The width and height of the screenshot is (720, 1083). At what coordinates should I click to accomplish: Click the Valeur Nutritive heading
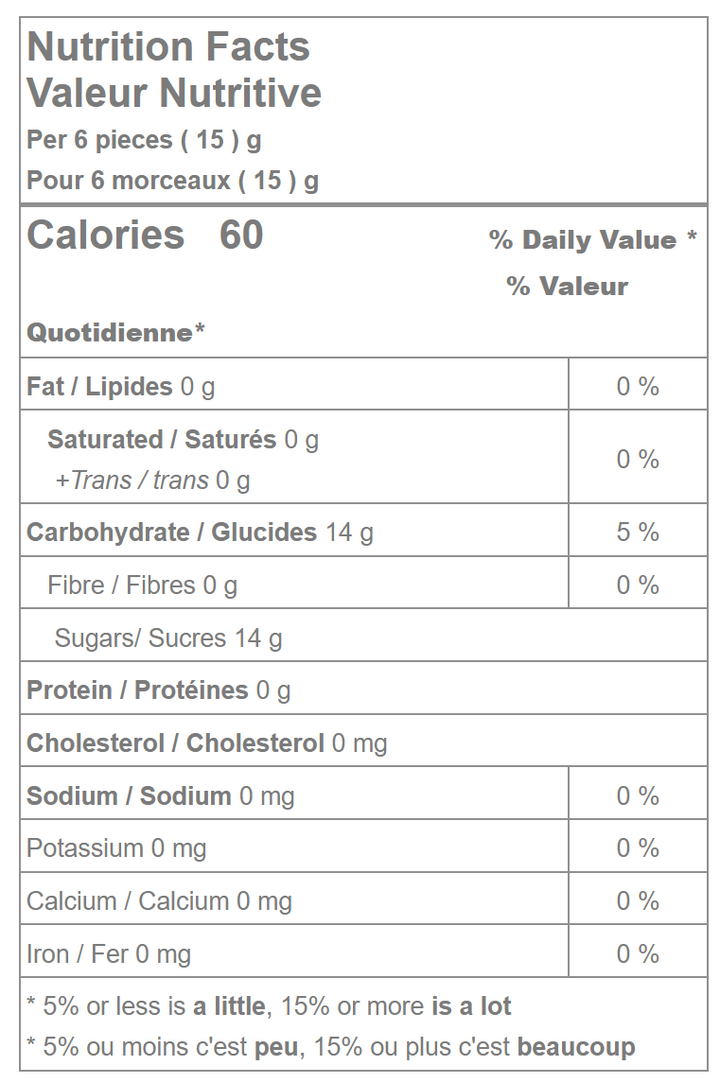pyautogui.click(x=174, y=93)
